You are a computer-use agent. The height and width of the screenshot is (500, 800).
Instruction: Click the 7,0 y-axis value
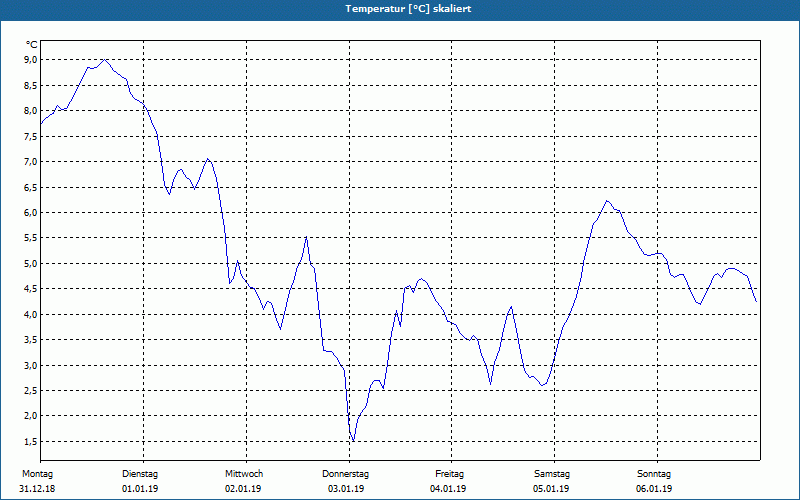pos(31,162)
